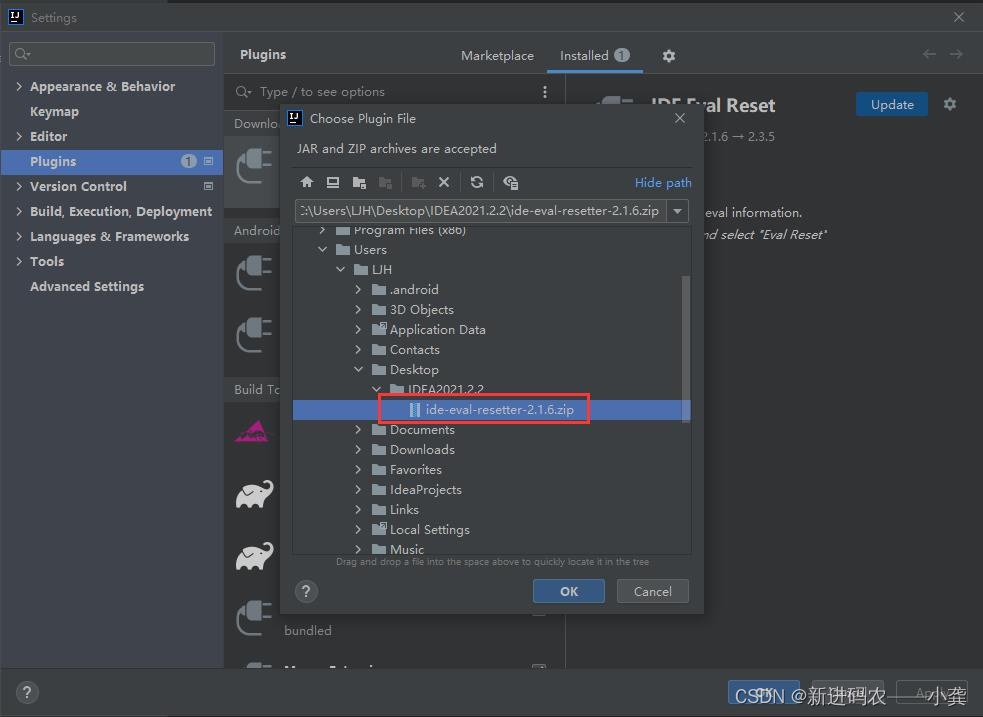Select the Contacts folder
Viewport: 983px width, 717px height.
coord(414,350)
